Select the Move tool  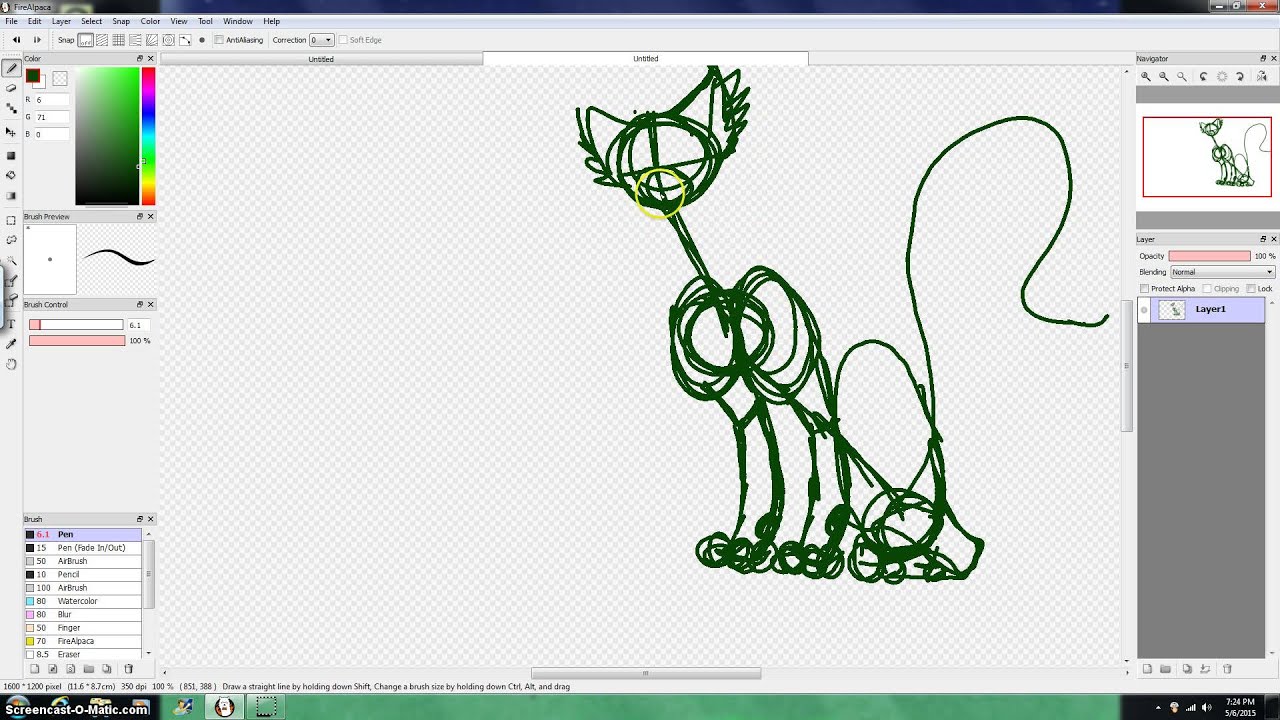pos(11,132)
